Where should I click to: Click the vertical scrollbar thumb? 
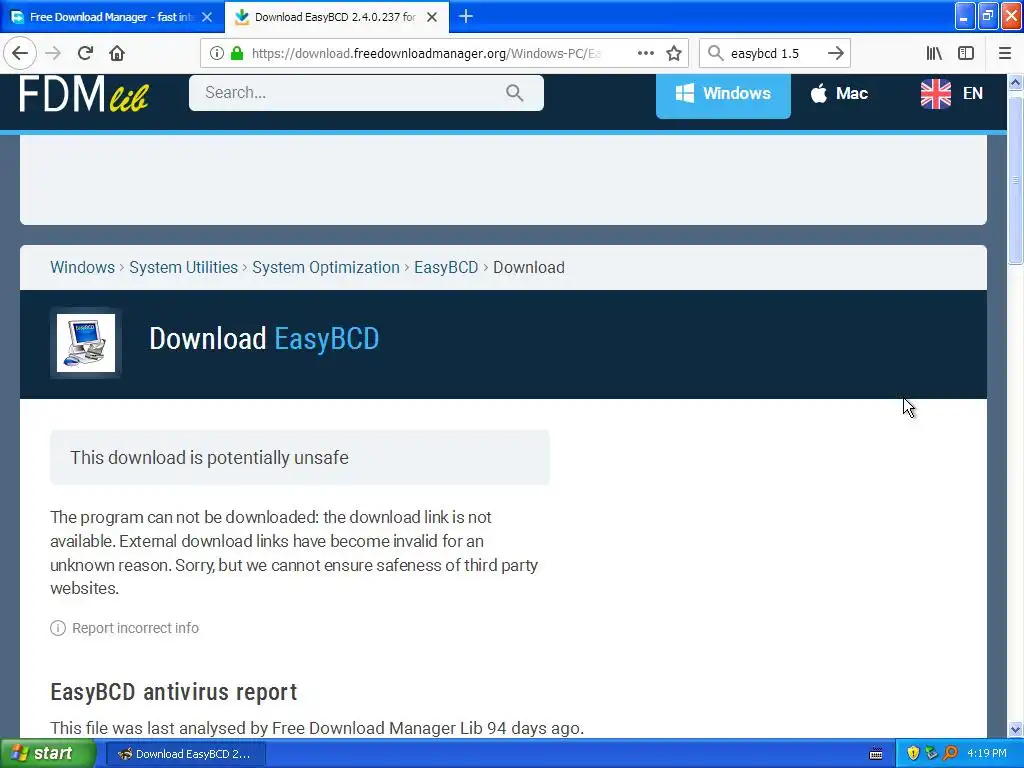pyautogui.click(x=1015, y=180)
